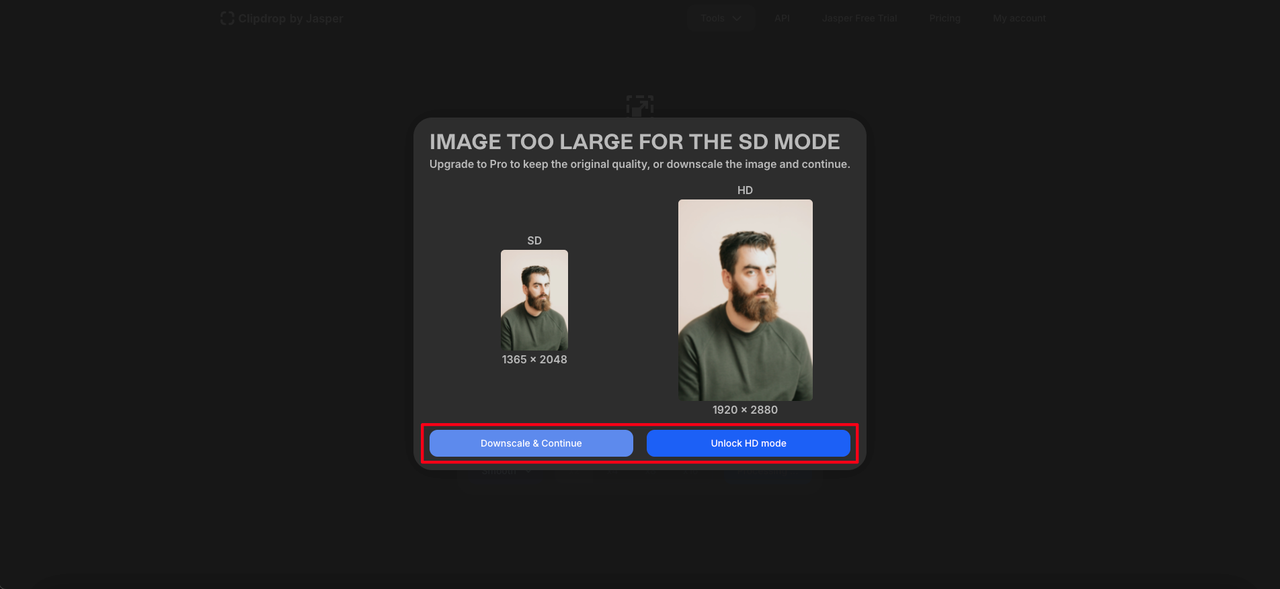Choose Unlock HD mode
Image resolution: width=1280 pixels, height=589 pixels.
tap(748, 443)
